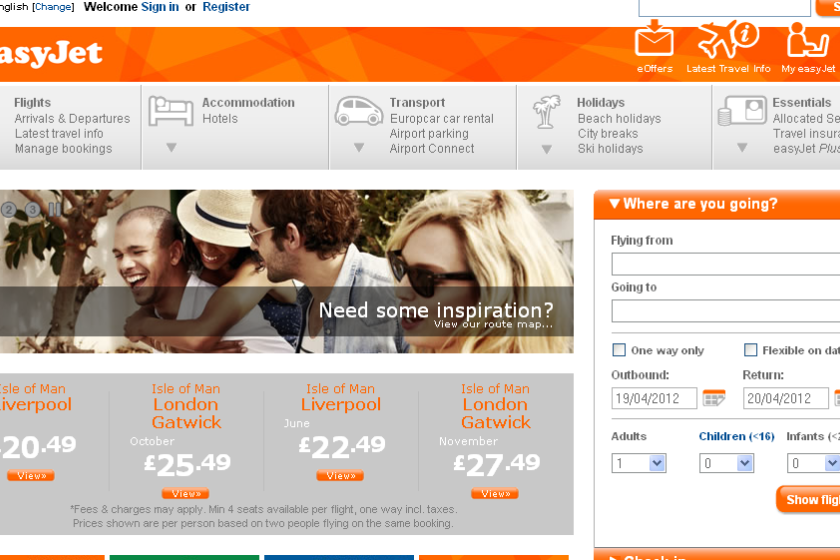The height and width of the screenshot is (560, 840).
Task: Open the Accommodation menu heading
Action: pos(248,102)
